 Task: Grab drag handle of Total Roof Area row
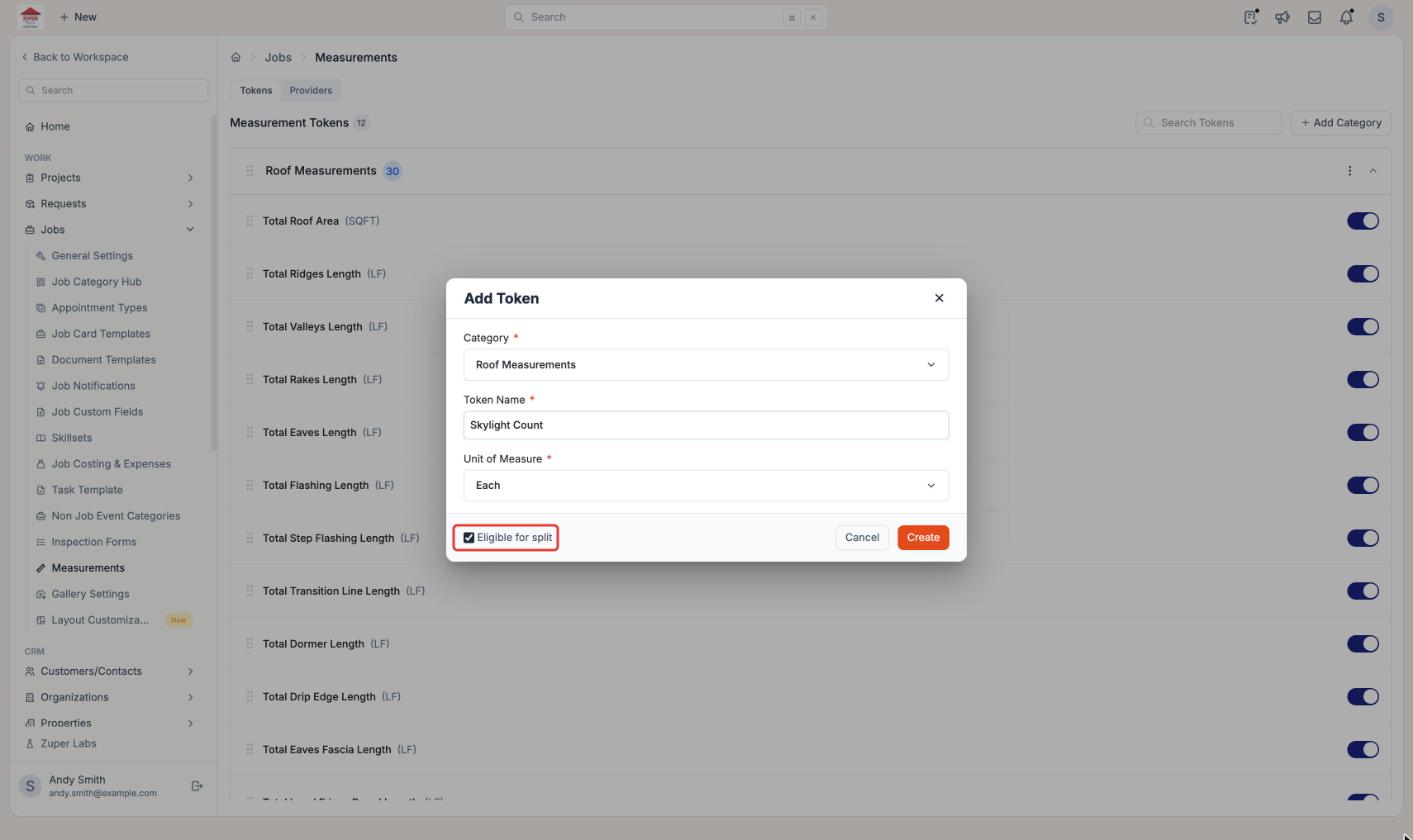click(x=249, y=221)
